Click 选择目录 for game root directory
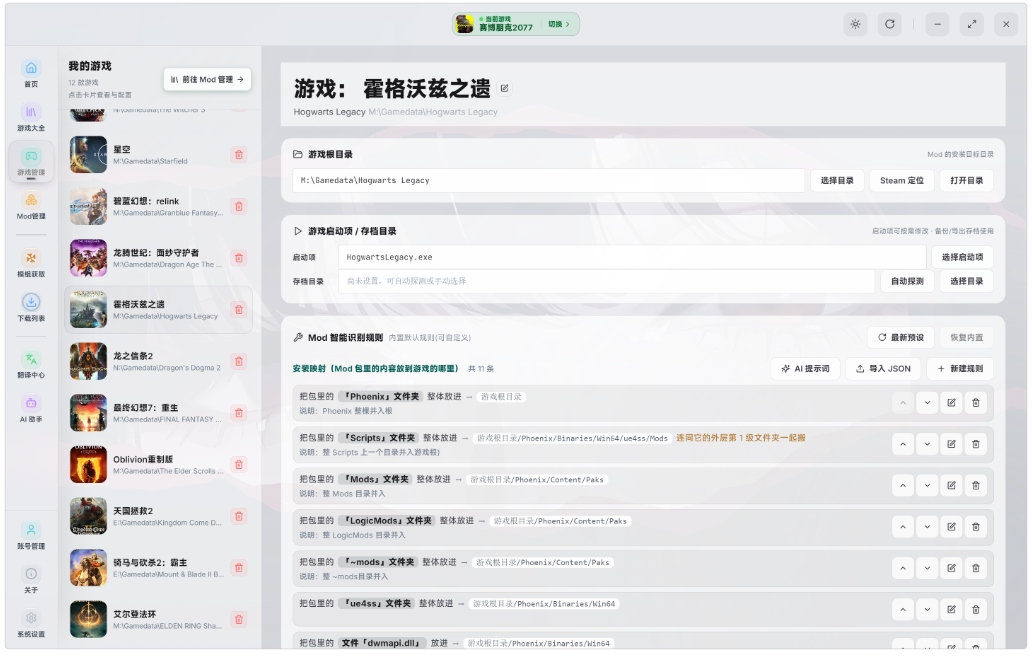1032x657 pixels. point(837,180)
